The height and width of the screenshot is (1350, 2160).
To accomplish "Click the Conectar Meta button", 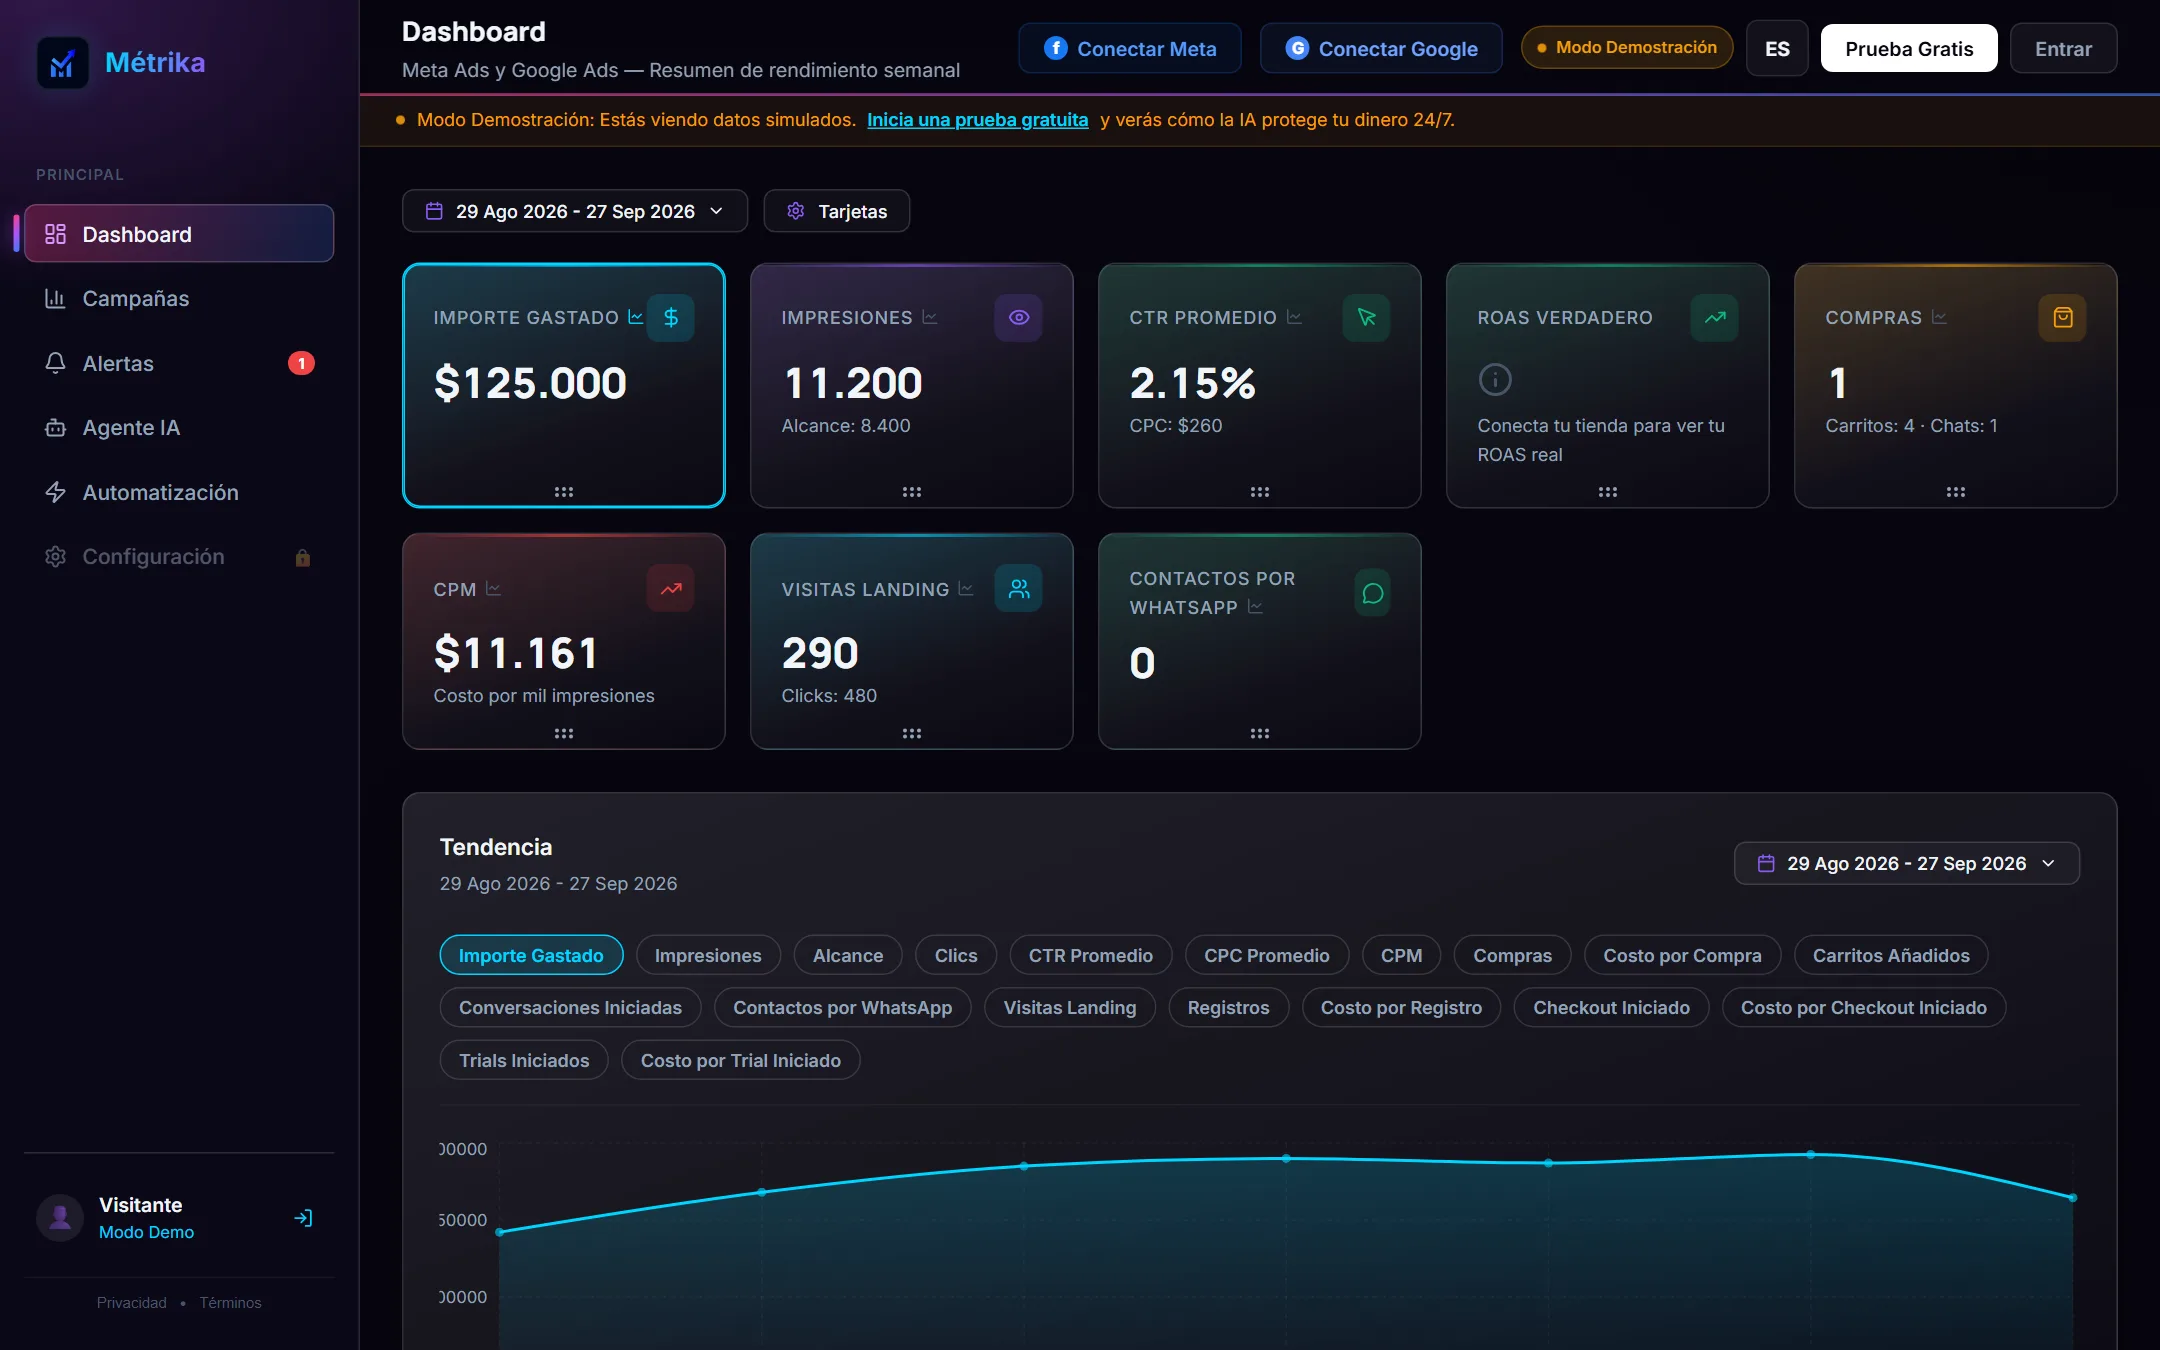I will [1130, 48].
